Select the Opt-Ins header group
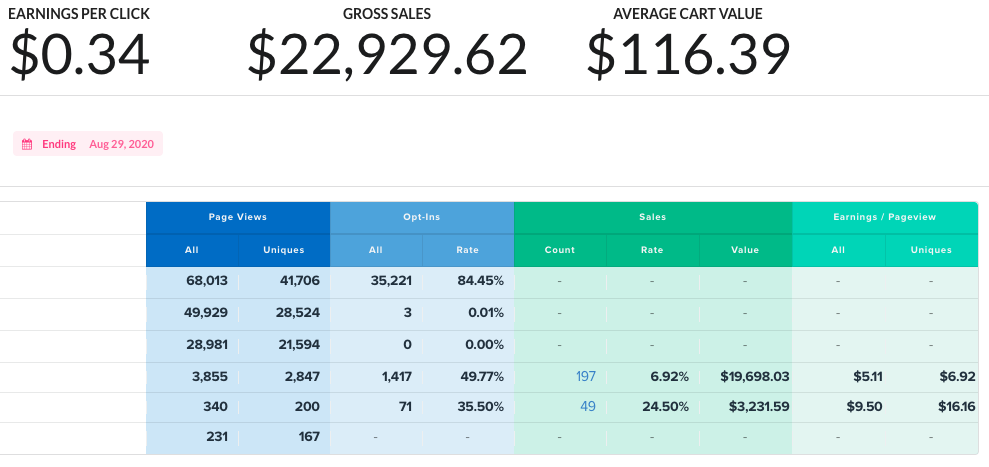Viewport: 989px width, 467px height. pyautogui.click(x=421, y=217)
